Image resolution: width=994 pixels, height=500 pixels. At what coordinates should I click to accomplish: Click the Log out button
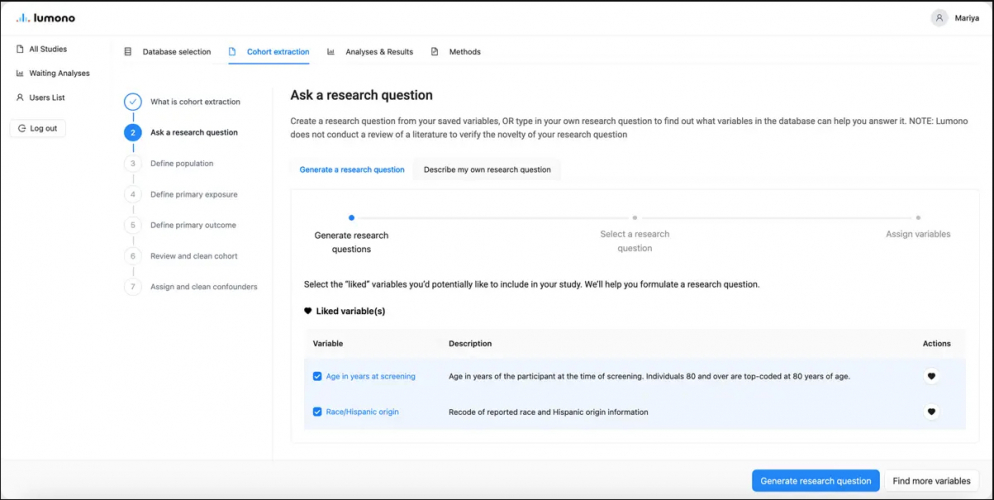click(x=37, y=128)
